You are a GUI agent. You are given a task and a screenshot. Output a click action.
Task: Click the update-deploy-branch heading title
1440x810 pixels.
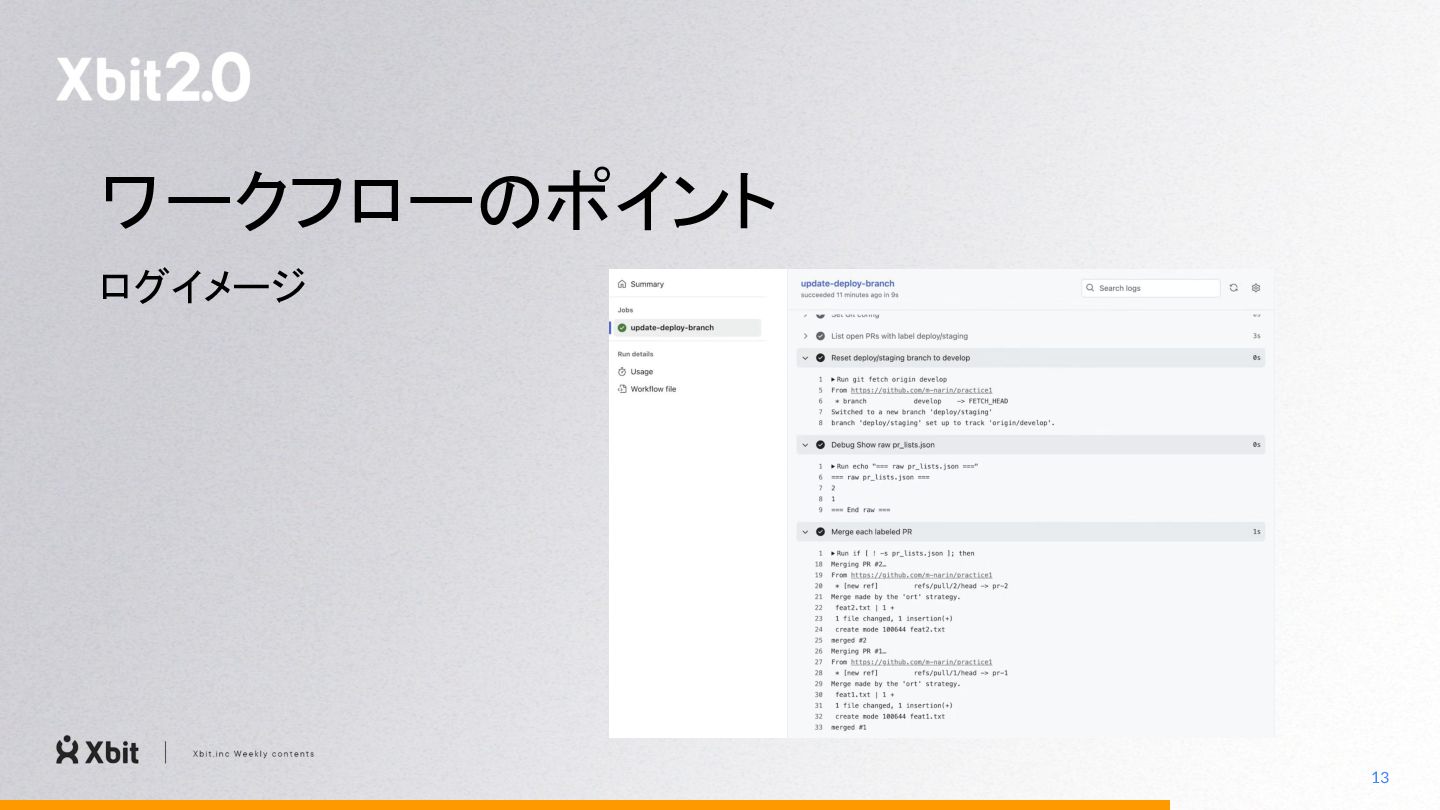pos(848,284)
